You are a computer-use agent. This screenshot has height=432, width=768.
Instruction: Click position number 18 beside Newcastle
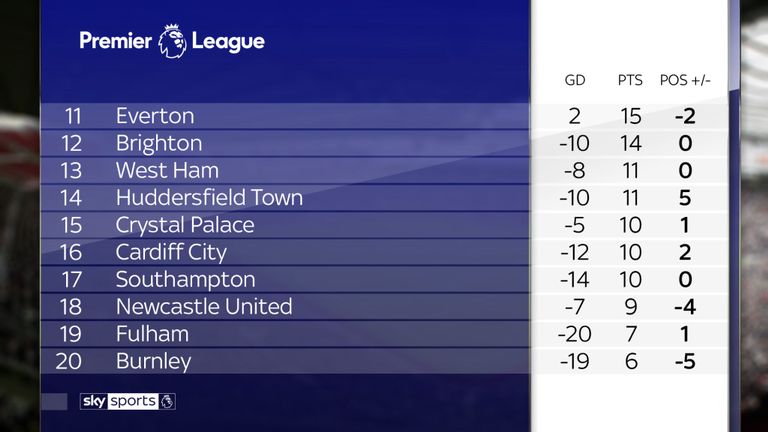(72, 306)
